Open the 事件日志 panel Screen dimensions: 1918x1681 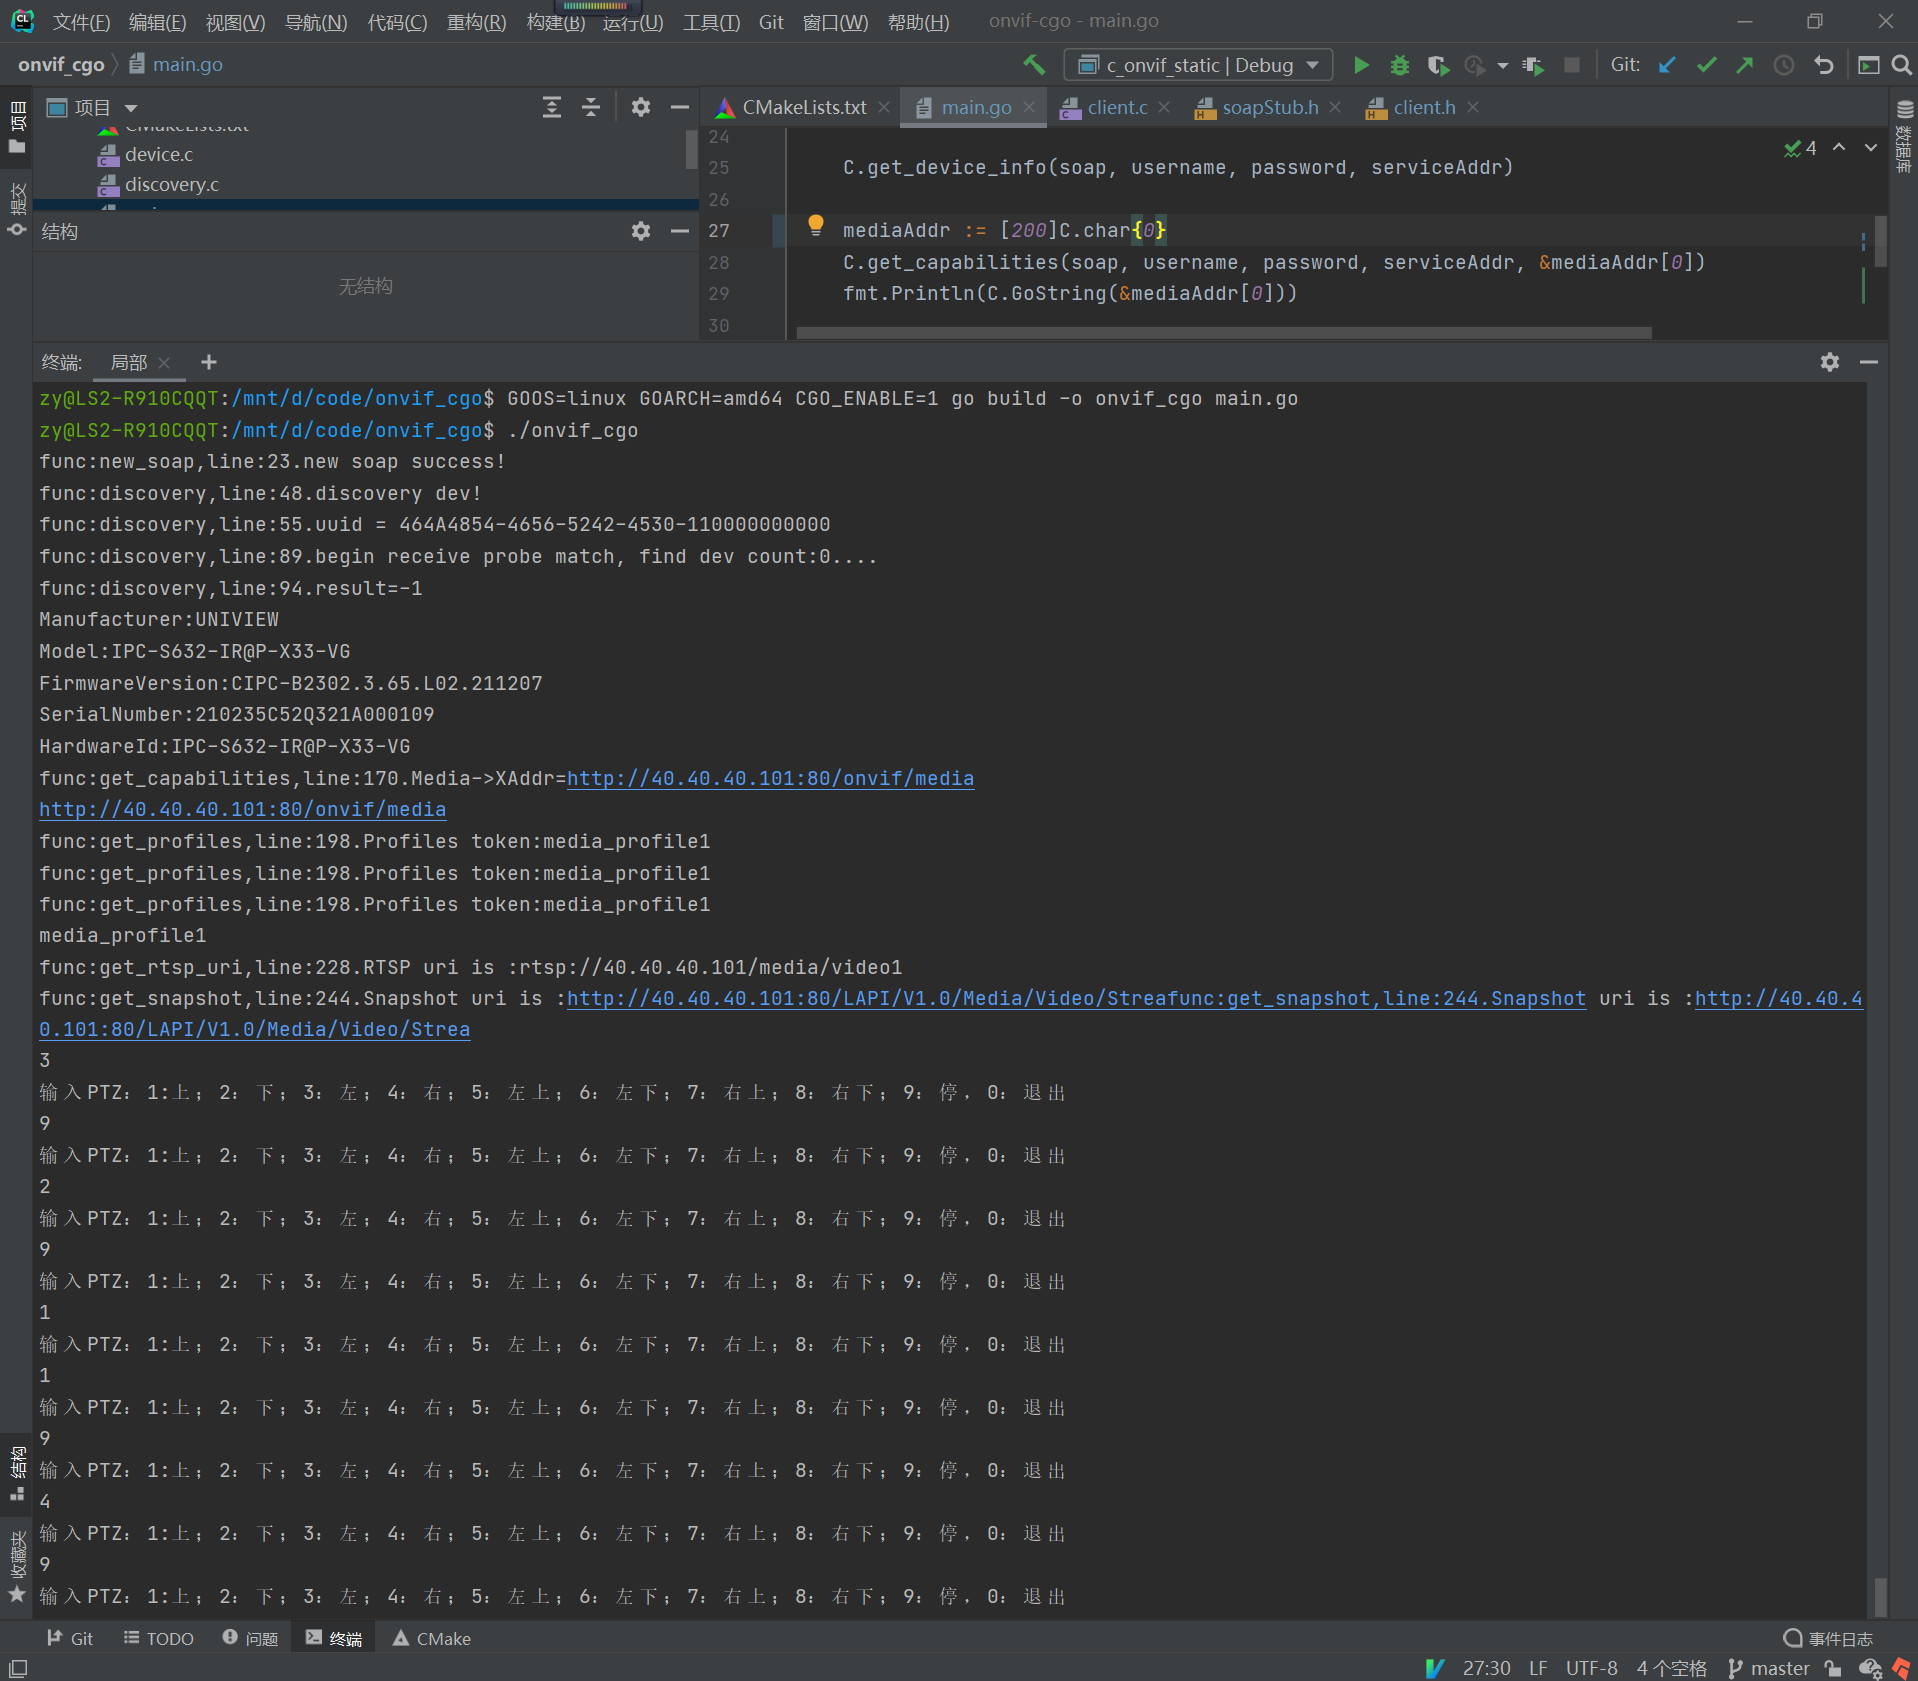coord(1840,1638)
